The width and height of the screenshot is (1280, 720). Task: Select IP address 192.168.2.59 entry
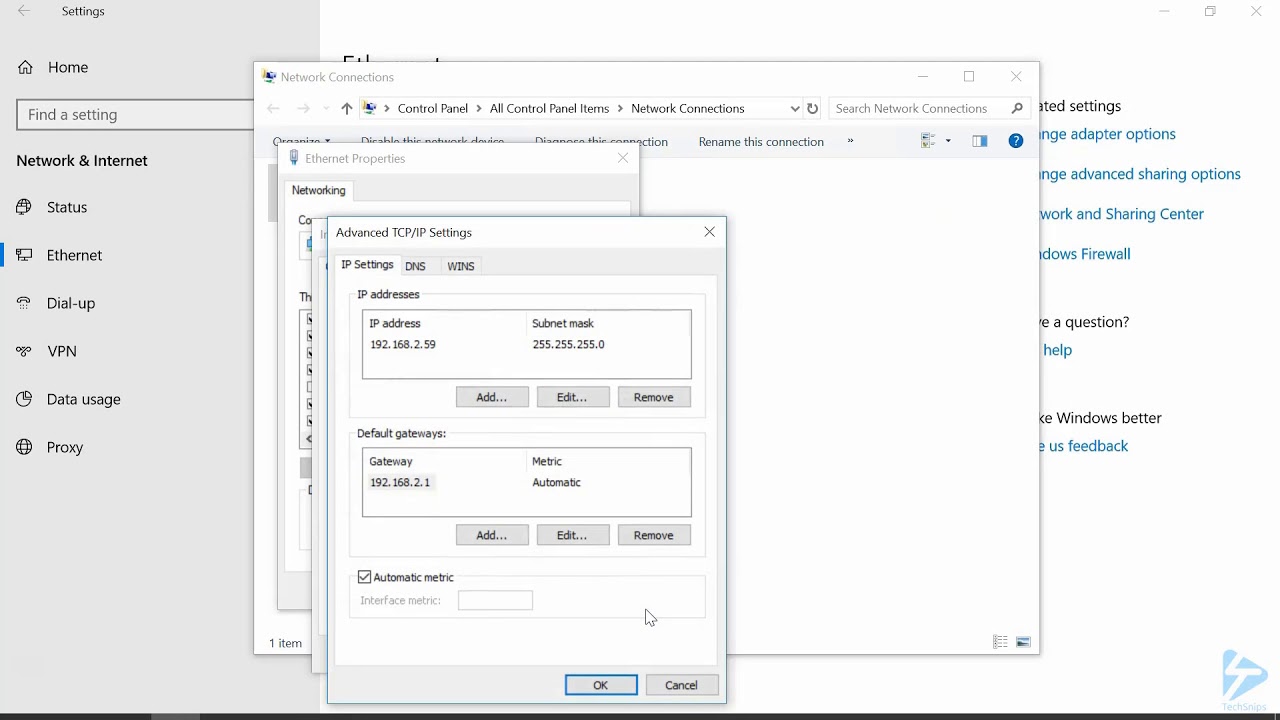click(403, 344)
